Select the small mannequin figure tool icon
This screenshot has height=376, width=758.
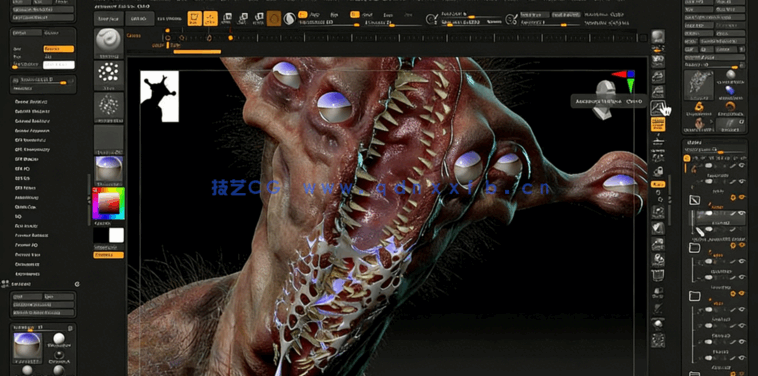tap(699, 123)
